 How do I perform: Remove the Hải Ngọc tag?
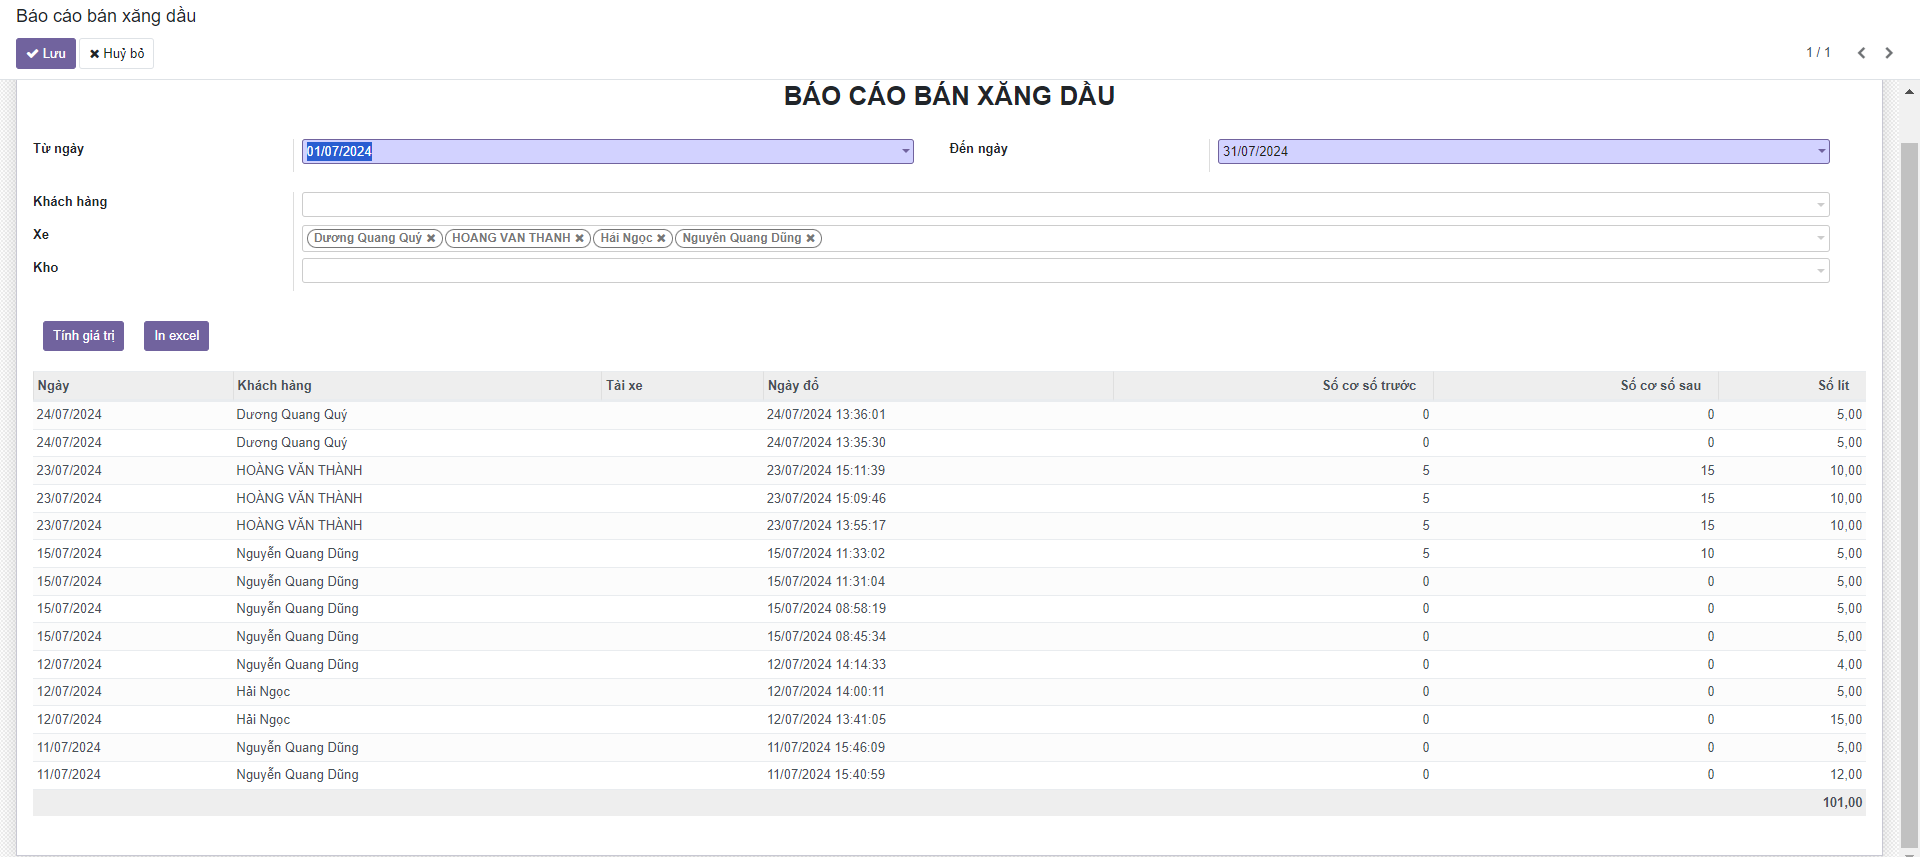[661, 238]
